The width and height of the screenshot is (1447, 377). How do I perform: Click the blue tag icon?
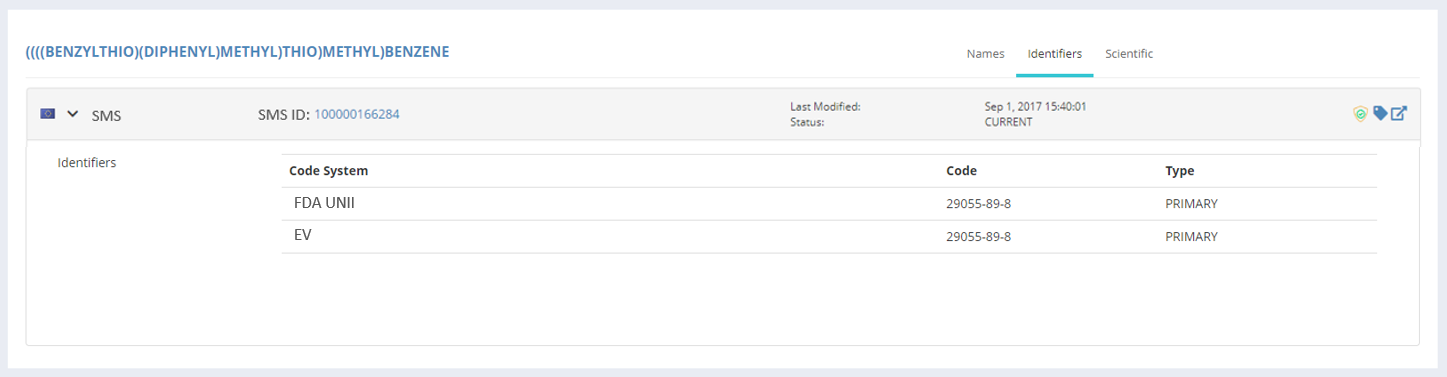(x=1380, y=114)
